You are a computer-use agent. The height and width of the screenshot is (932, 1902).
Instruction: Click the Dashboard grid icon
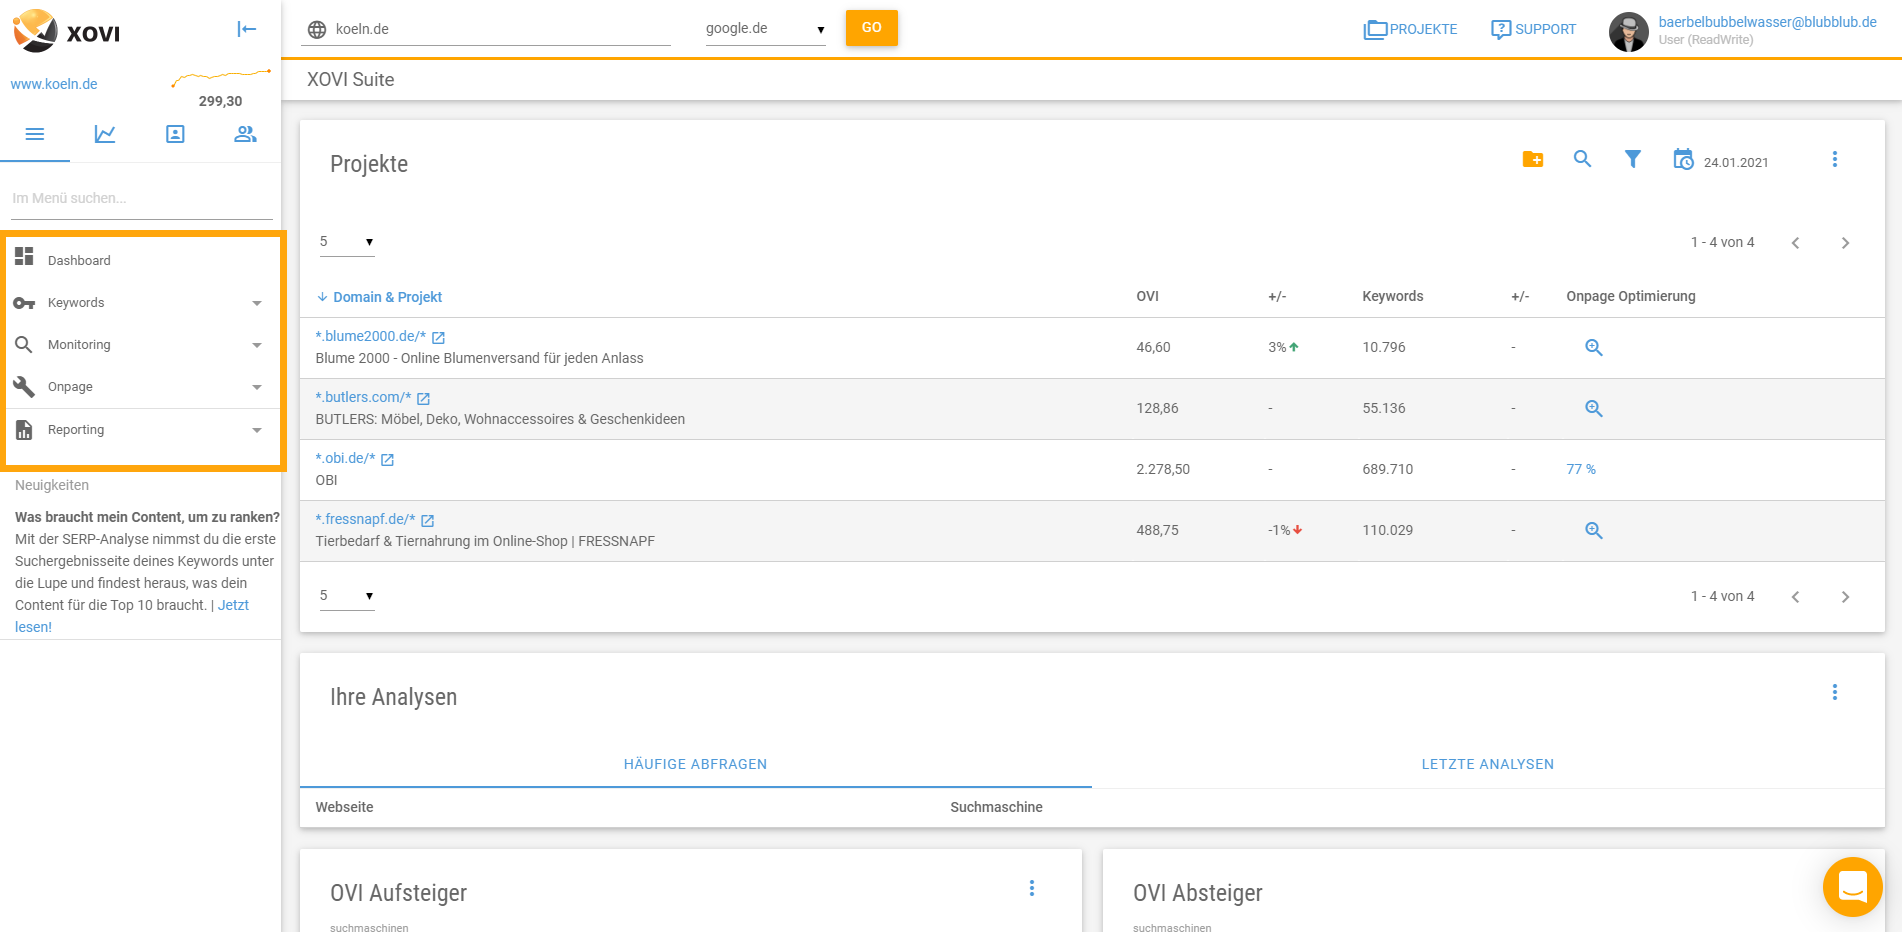tap(24, 256)
